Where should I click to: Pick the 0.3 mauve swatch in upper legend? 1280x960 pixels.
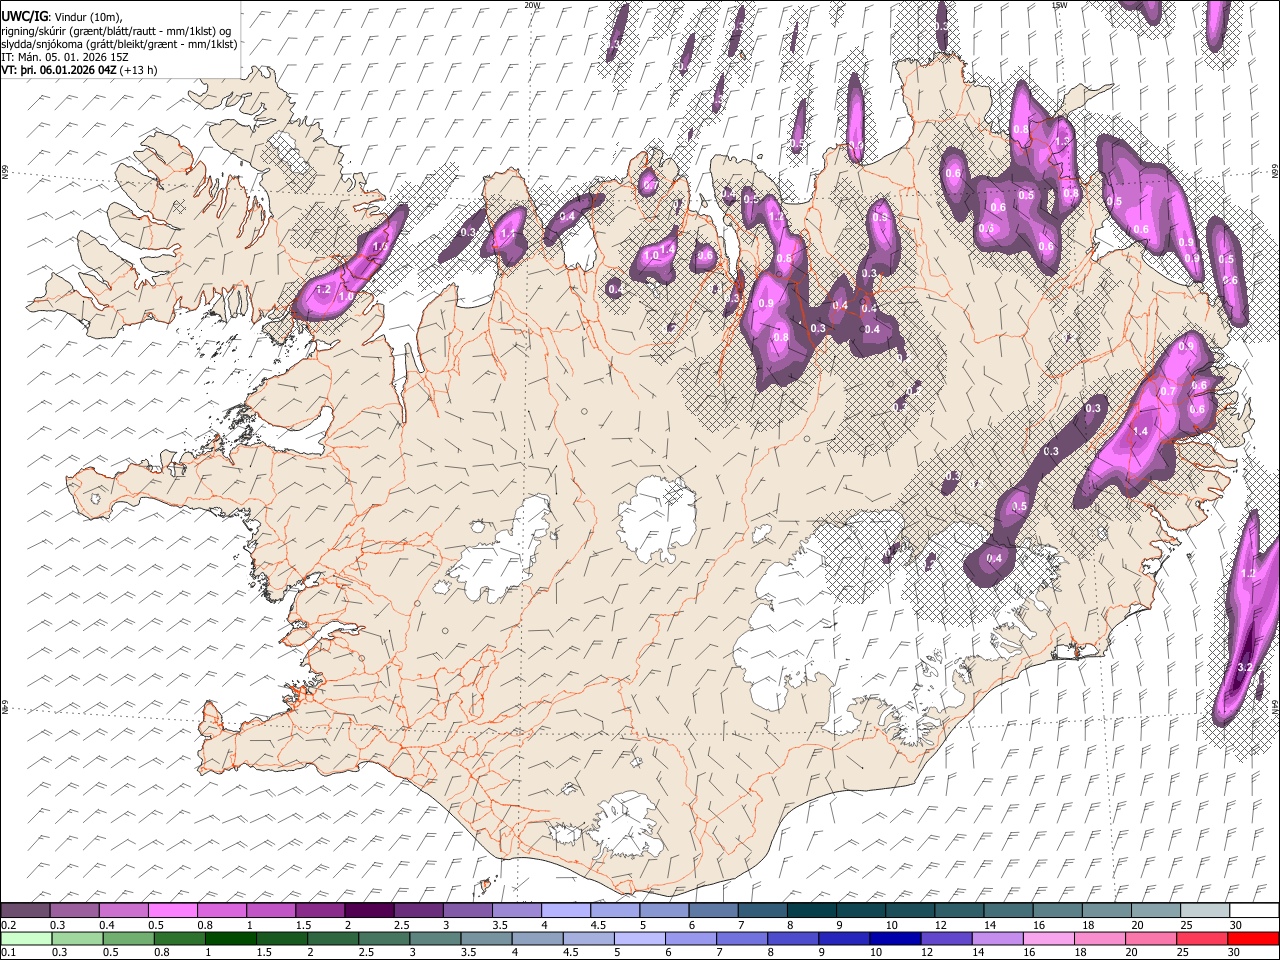click(x=74, y=910)
